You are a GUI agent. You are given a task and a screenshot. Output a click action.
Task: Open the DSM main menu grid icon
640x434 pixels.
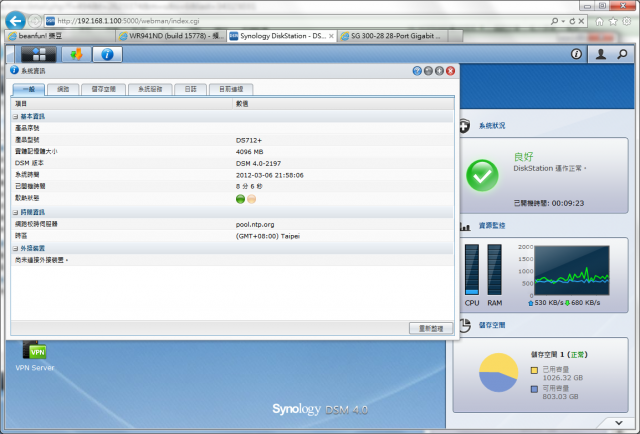39,54
